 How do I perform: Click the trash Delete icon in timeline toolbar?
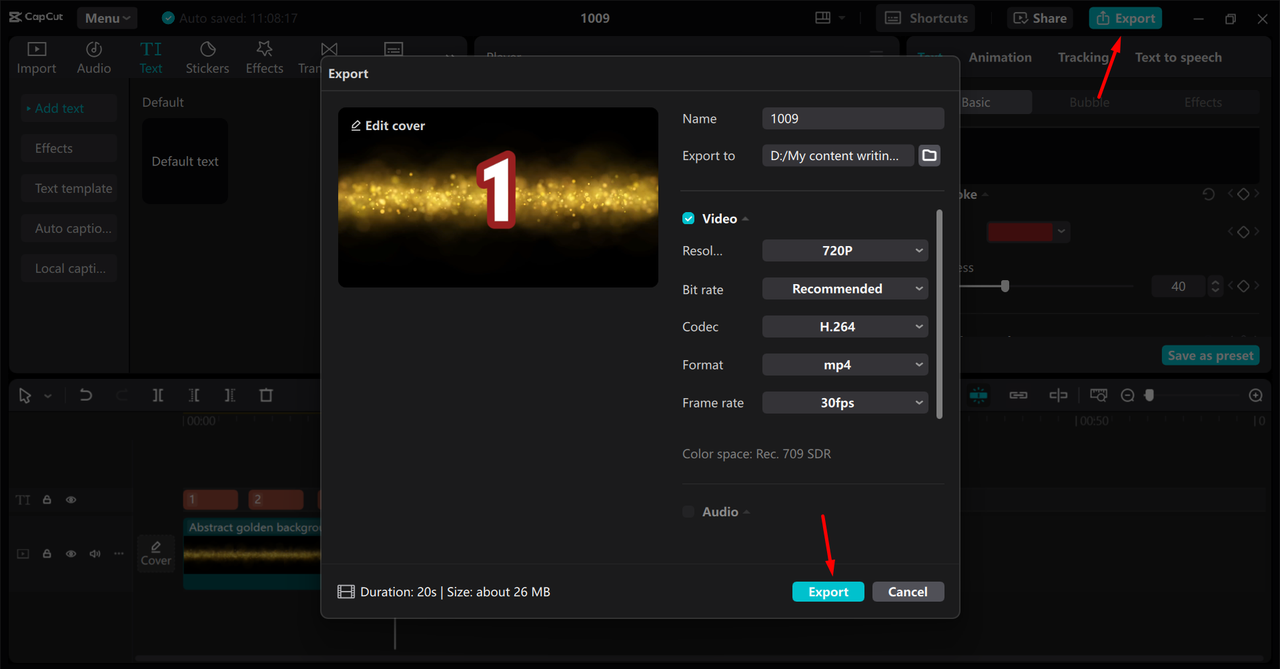pyautogui.click(x=266, y=395)
